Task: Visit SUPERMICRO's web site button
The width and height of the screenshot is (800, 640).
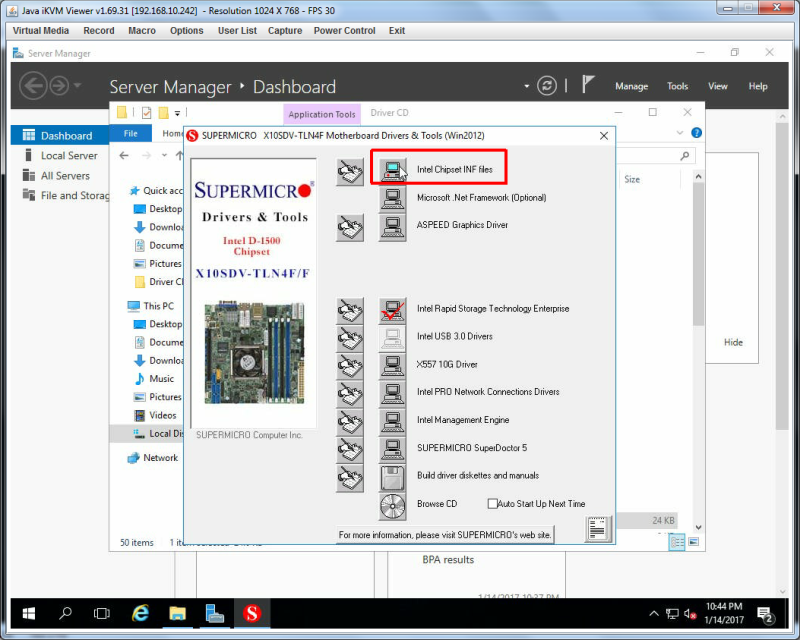Action: click(x=445, y=535)
